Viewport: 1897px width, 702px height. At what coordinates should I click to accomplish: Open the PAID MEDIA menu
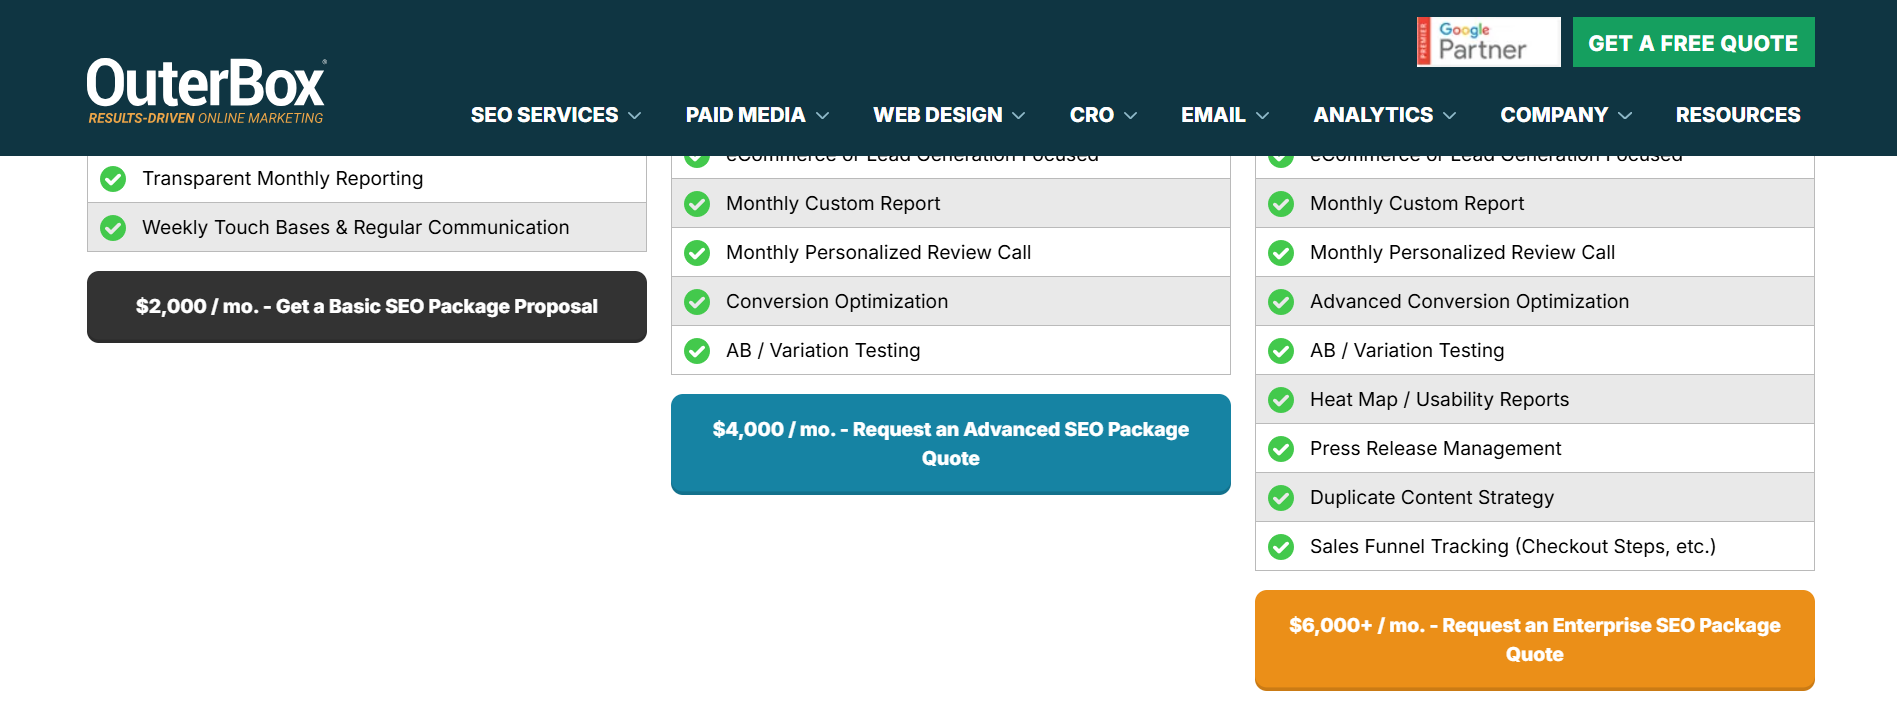coord(746,115)
